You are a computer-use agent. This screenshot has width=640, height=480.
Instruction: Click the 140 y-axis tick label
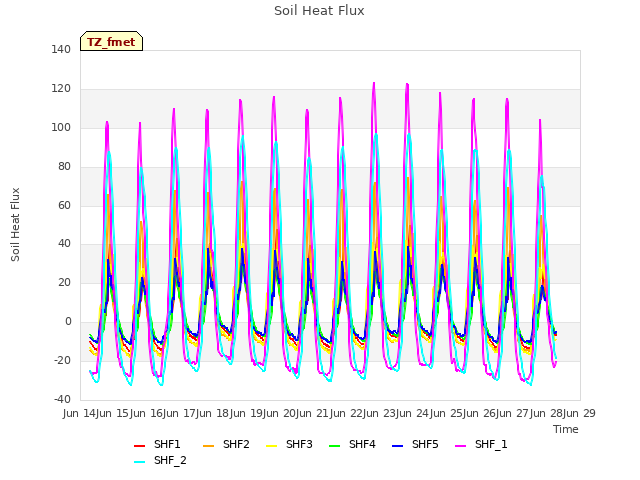[x=61, y=50]
